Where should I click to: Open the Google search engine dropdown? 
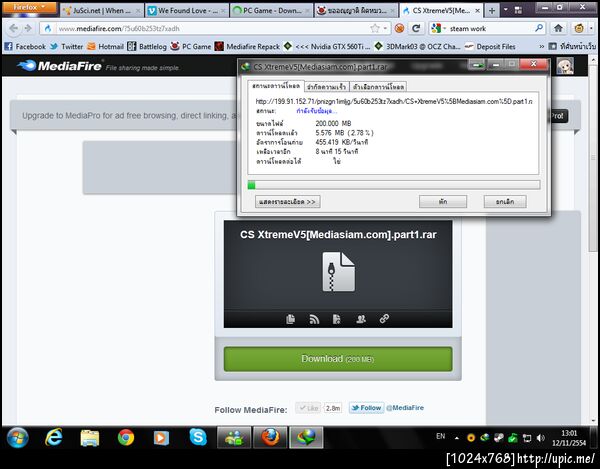pyautogui.click(x=438, y=28)
